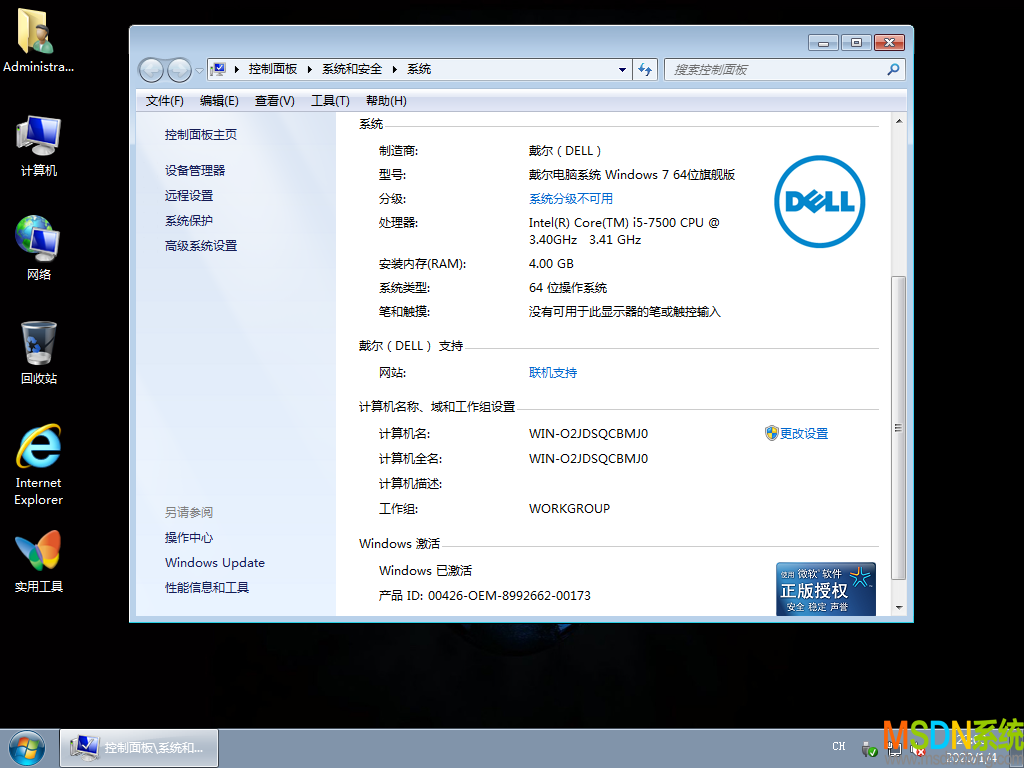Click the 64 位操作系统 value
This screenshot has height=768, width=1024.
point(568,287)
